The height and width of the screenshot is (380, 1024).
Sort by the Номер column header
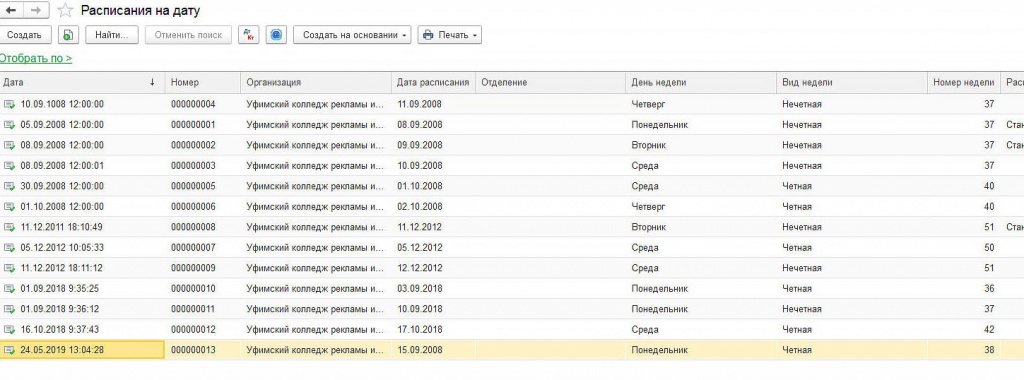[202, 82]
